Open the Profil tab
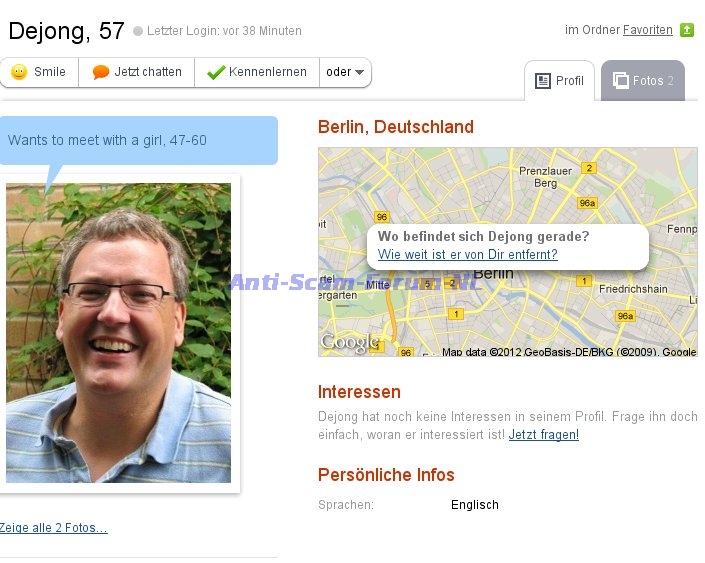 pyautogui.click(x=559, y=80)
